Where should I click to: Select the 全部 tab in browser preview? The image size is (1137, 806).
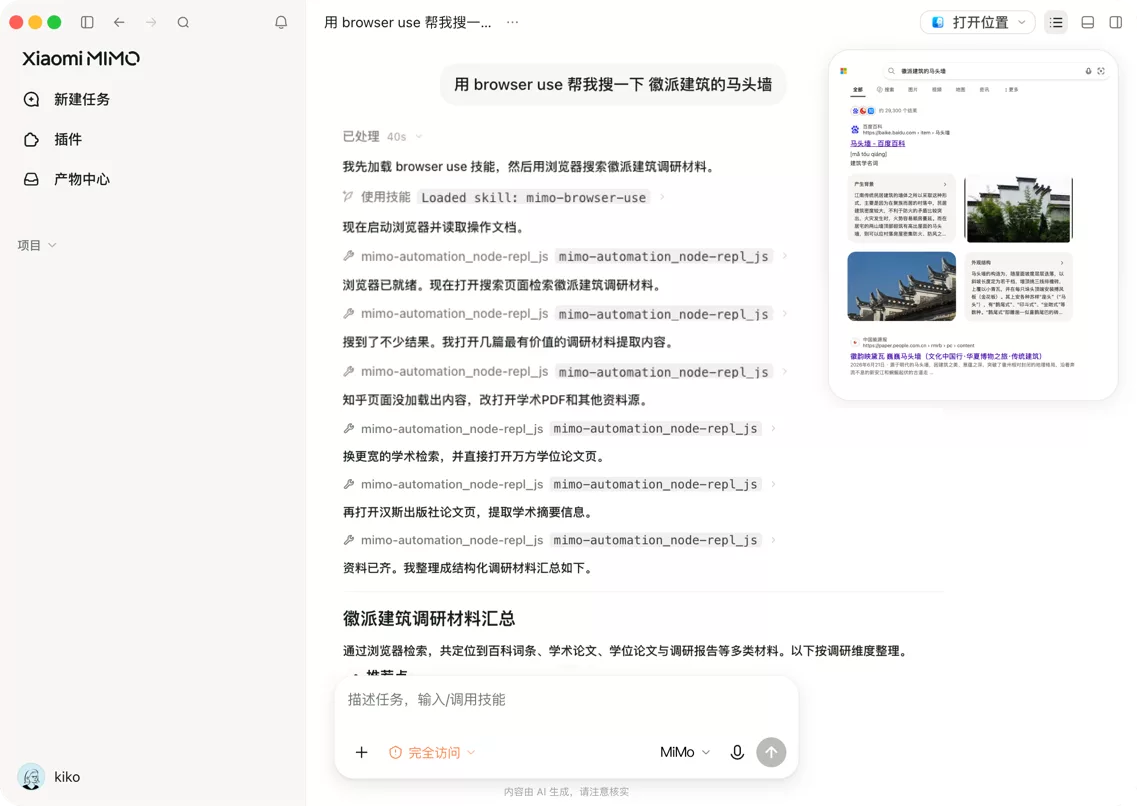[x=858, y=90]
